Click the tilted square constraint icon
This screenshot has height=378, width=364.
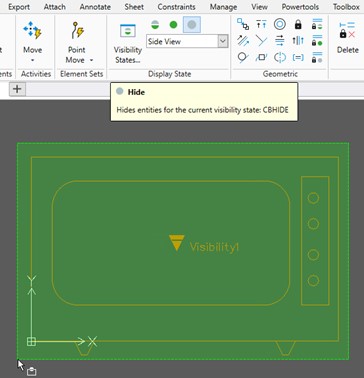click(x=261, y=57)
